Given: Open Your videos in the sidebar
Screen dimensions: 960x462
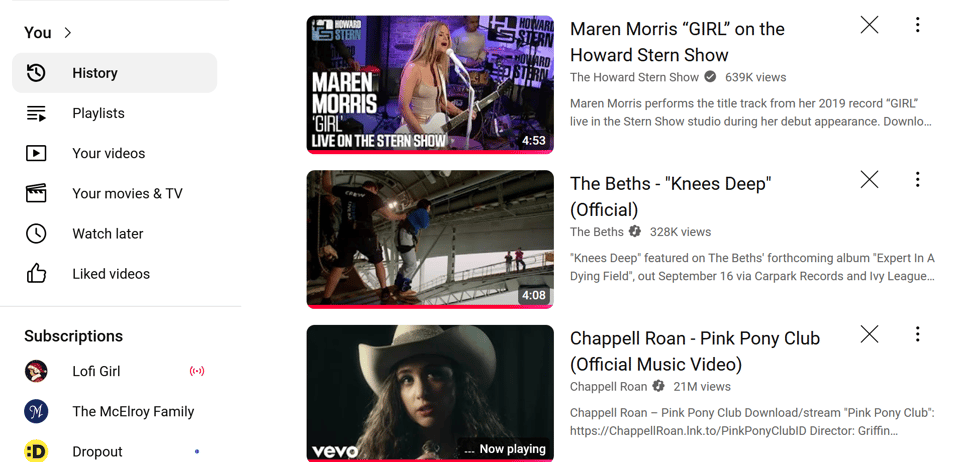Looking at the screenshot, I should 114,153.
